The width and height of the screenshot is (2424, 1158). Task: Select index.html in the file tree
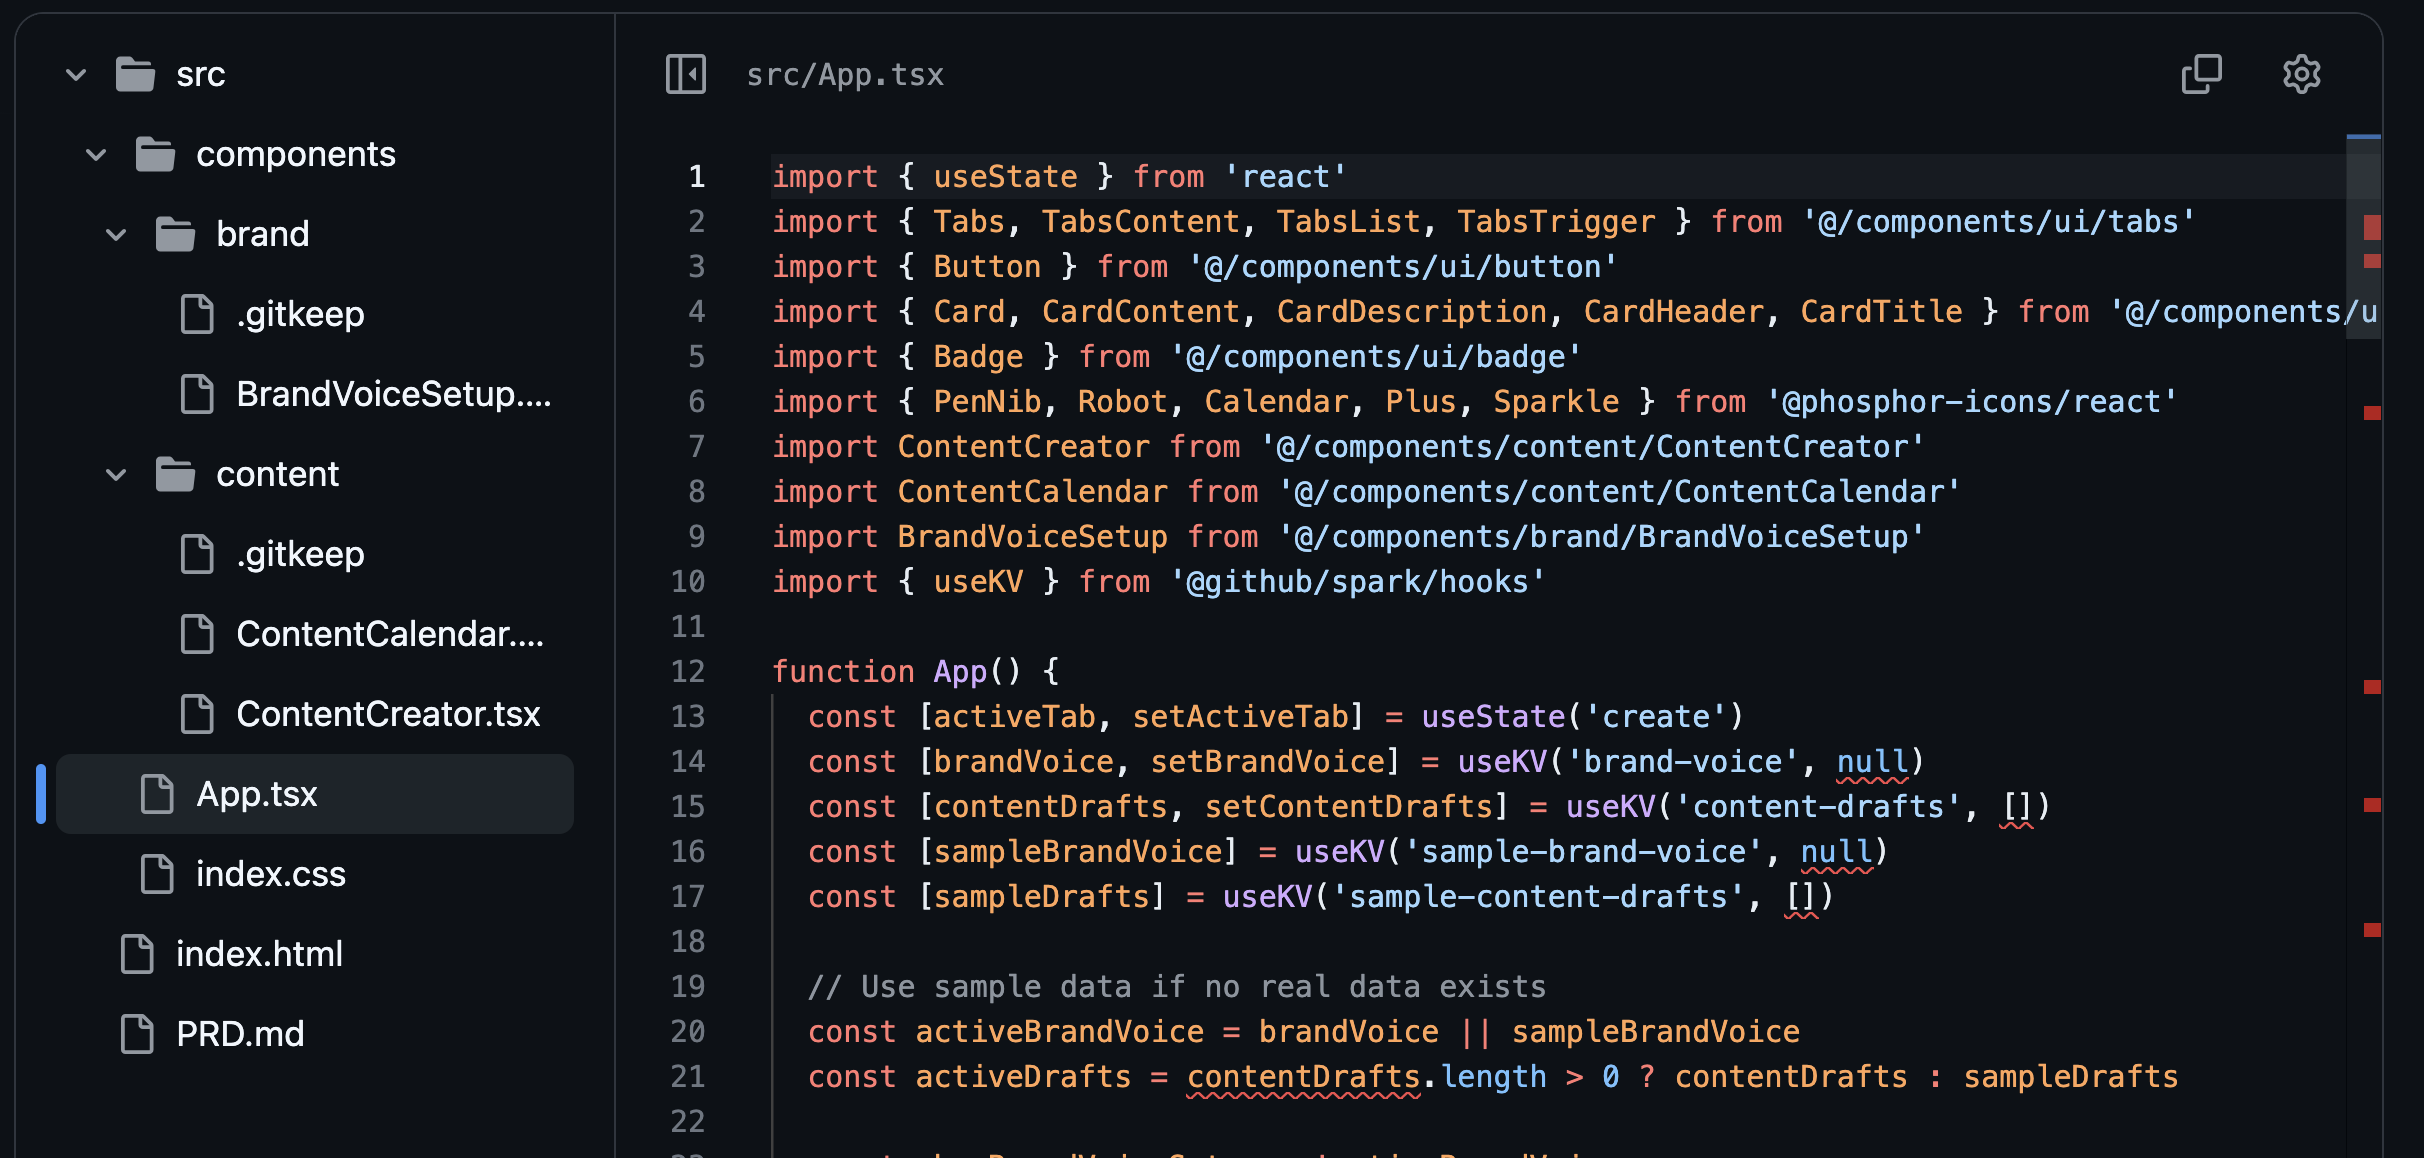[x=259, y=954]
